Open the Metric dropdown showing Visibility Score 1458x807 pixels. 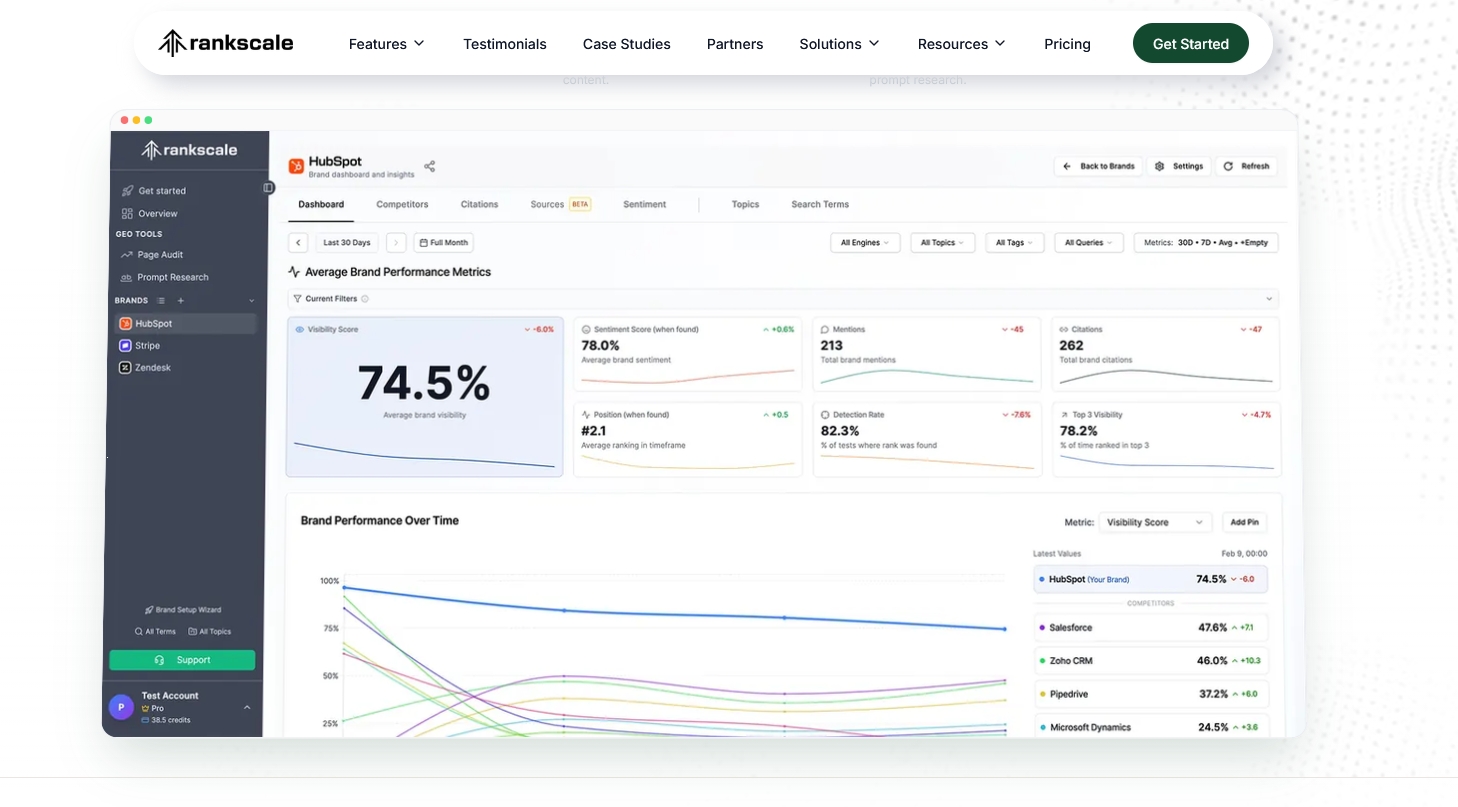click(1155, 522)
